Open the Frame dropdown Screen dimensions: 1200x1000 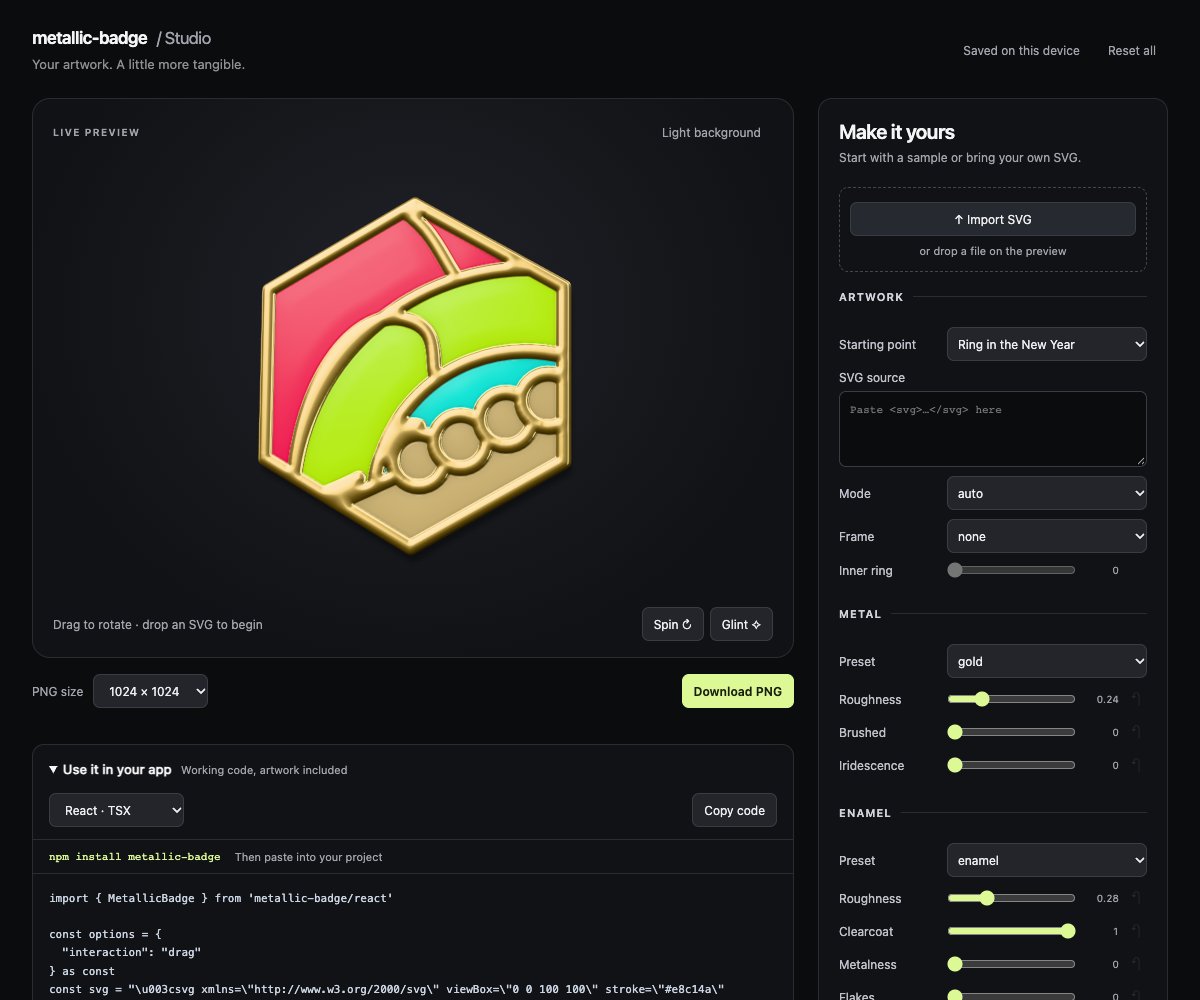[x=1047, y=536]
